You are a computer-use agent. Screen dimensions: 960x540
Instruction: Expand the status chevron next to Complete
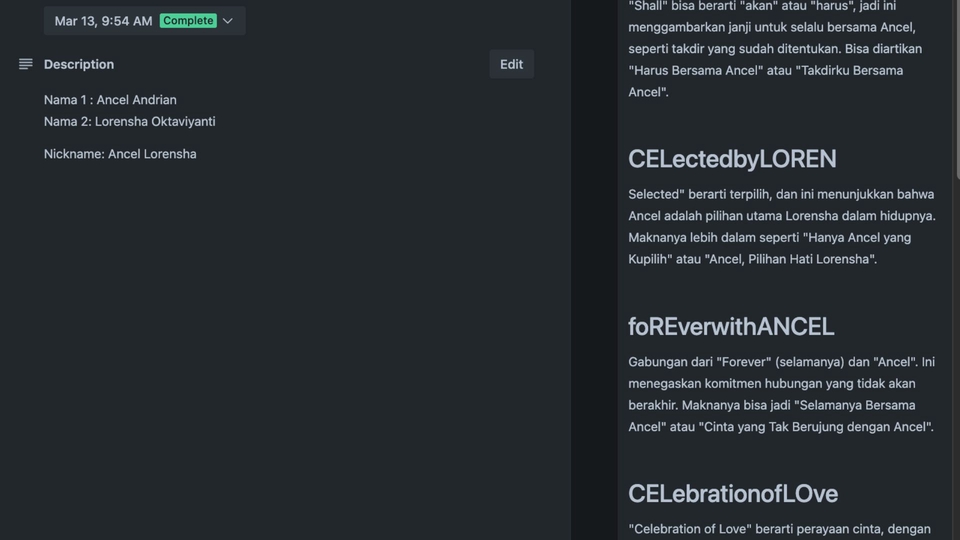228,21
